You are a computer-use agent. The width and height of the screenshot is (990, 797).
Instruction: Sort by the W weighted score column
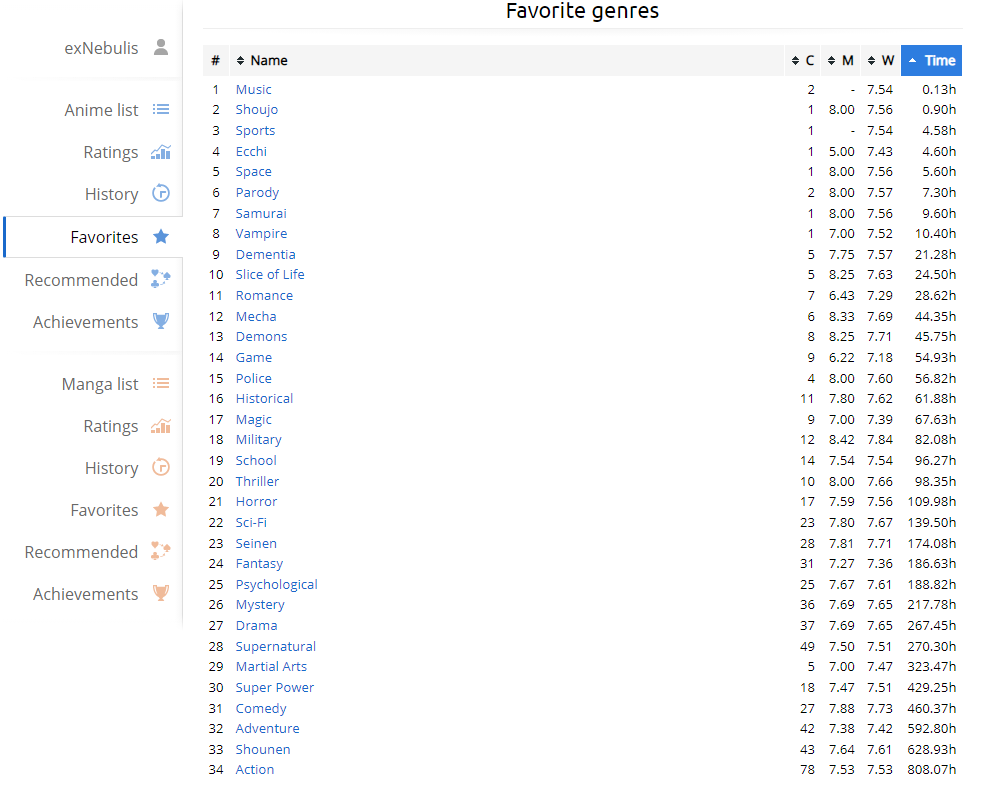881,61
